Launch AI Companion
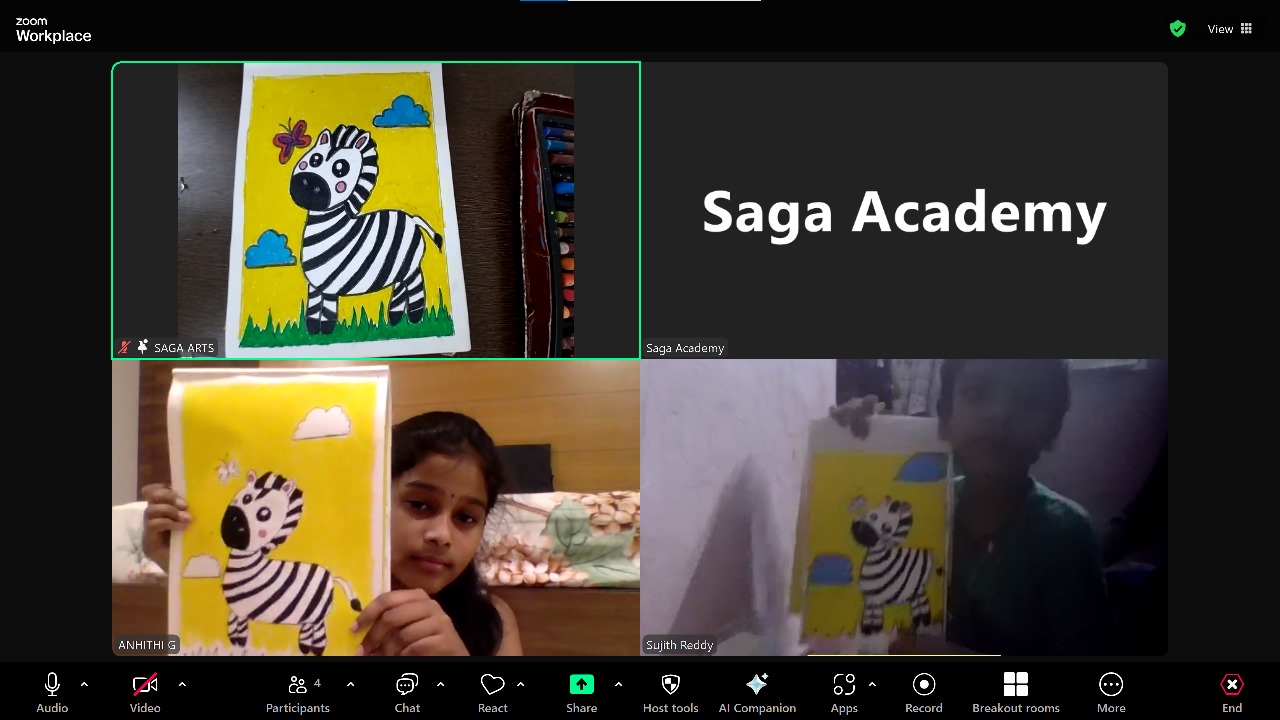The width and height of the screenshot is (1280, 720). tap(757, 693)
